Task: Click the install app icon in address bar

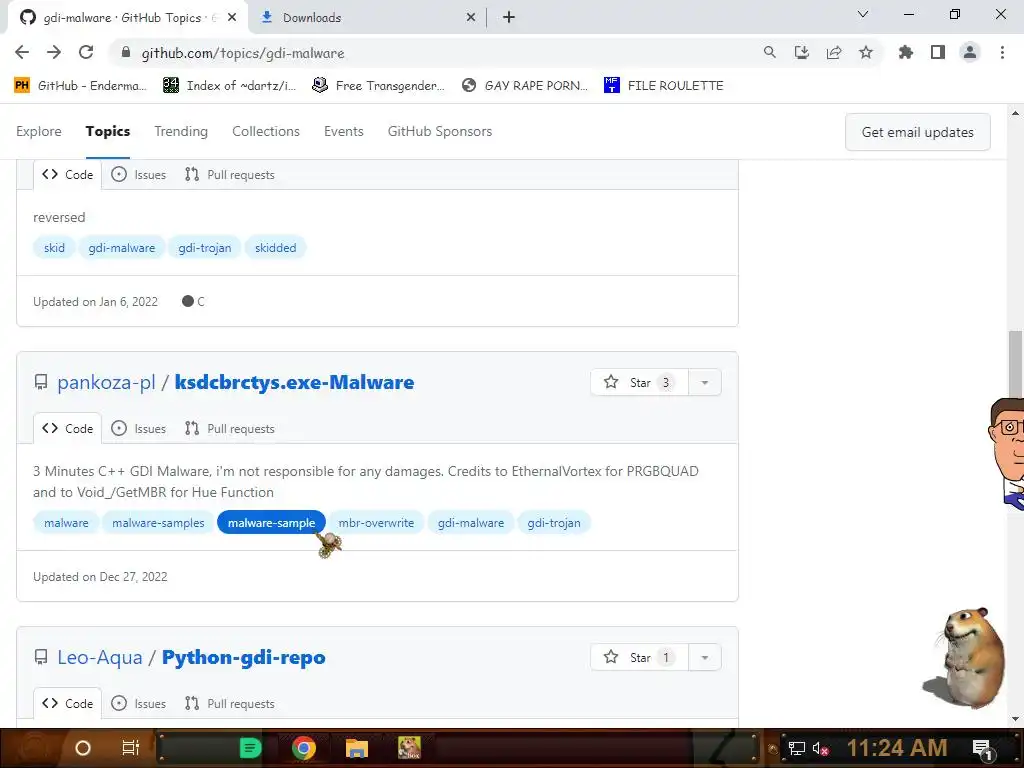Action: point(802,52)
